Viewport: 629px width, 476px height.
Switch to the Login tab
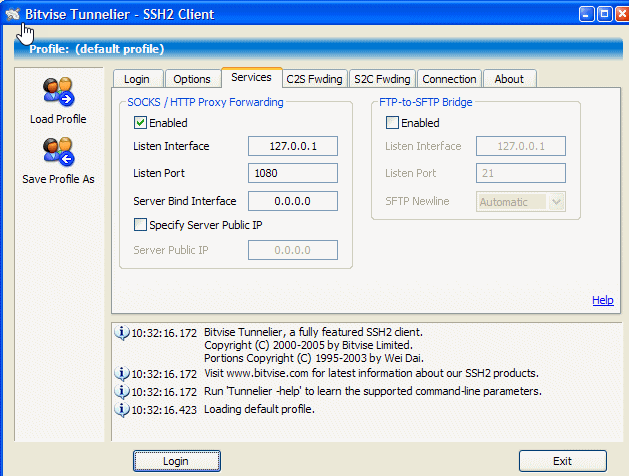[137, 79]
